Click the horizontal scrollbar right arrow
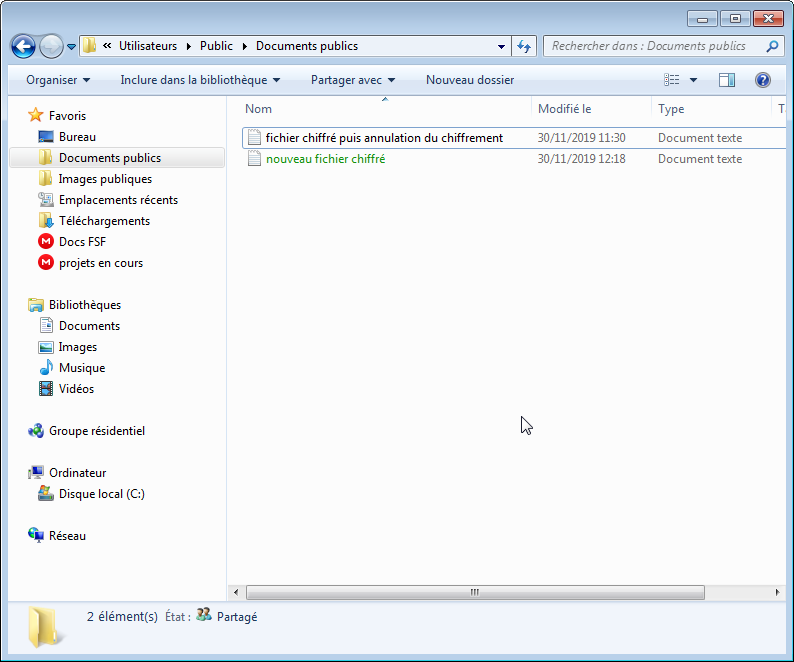The height and width of the screenshot is (662, 794). point(777,592)
